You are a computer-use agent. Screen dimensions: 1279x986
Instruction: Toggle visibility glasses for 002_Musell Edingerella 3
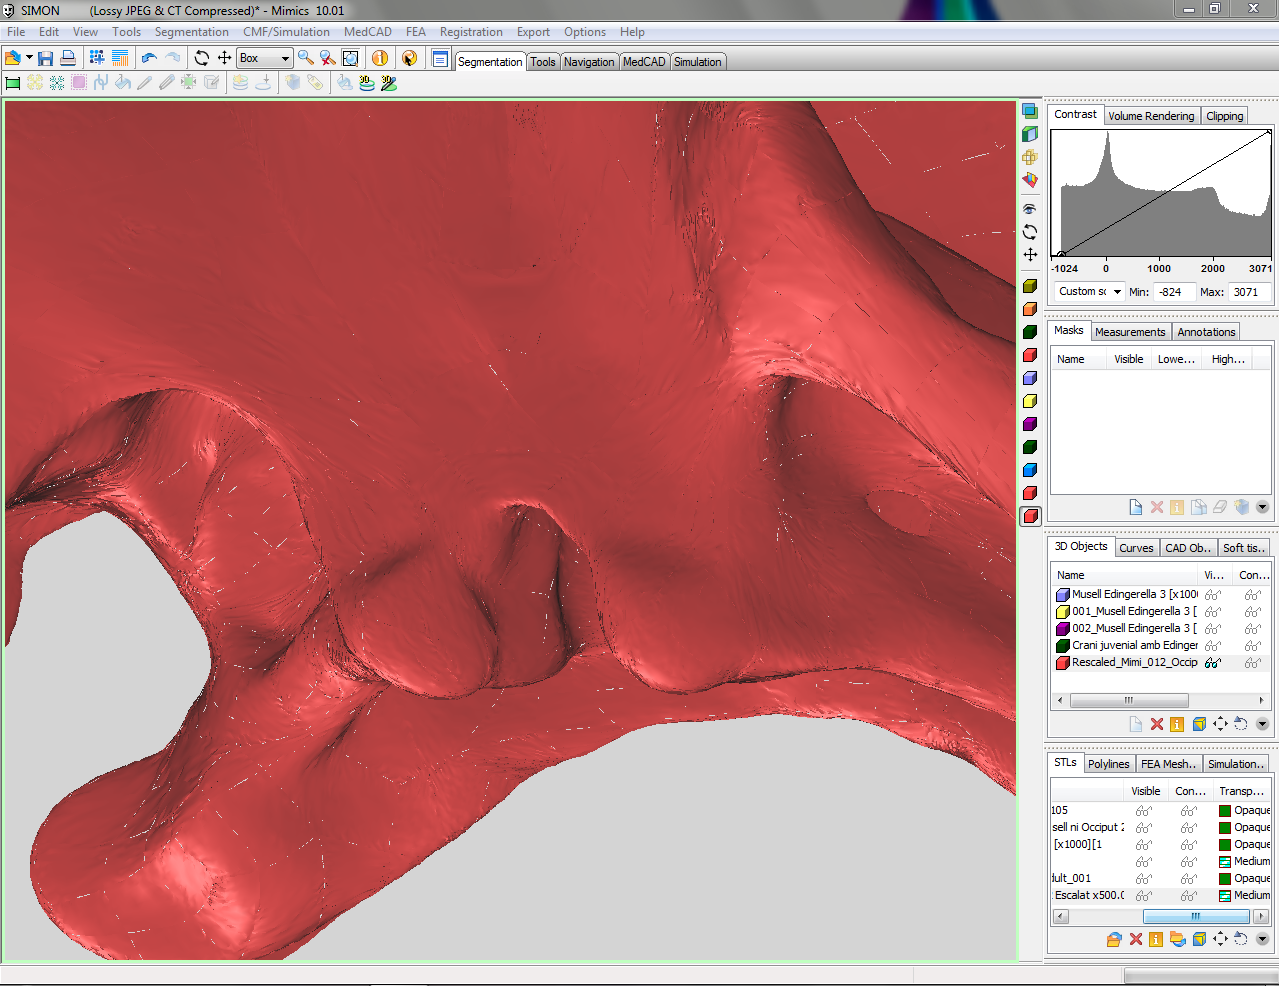point(1213,629)
